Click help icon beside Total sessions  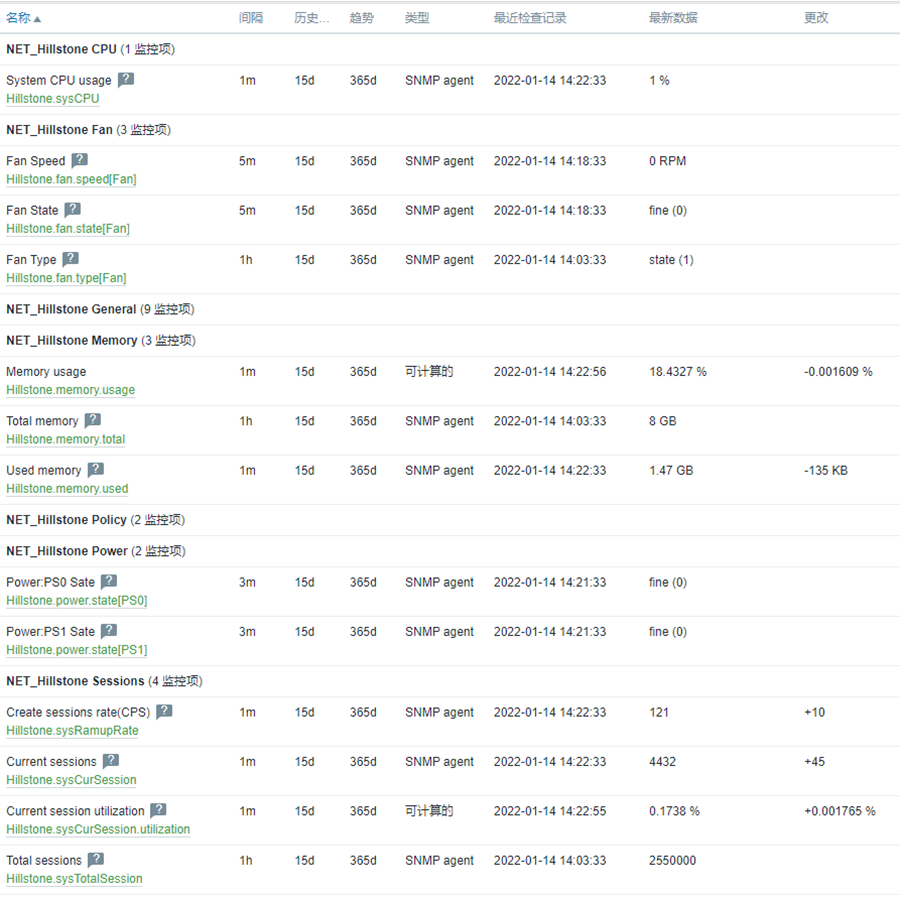click(96, 860)
